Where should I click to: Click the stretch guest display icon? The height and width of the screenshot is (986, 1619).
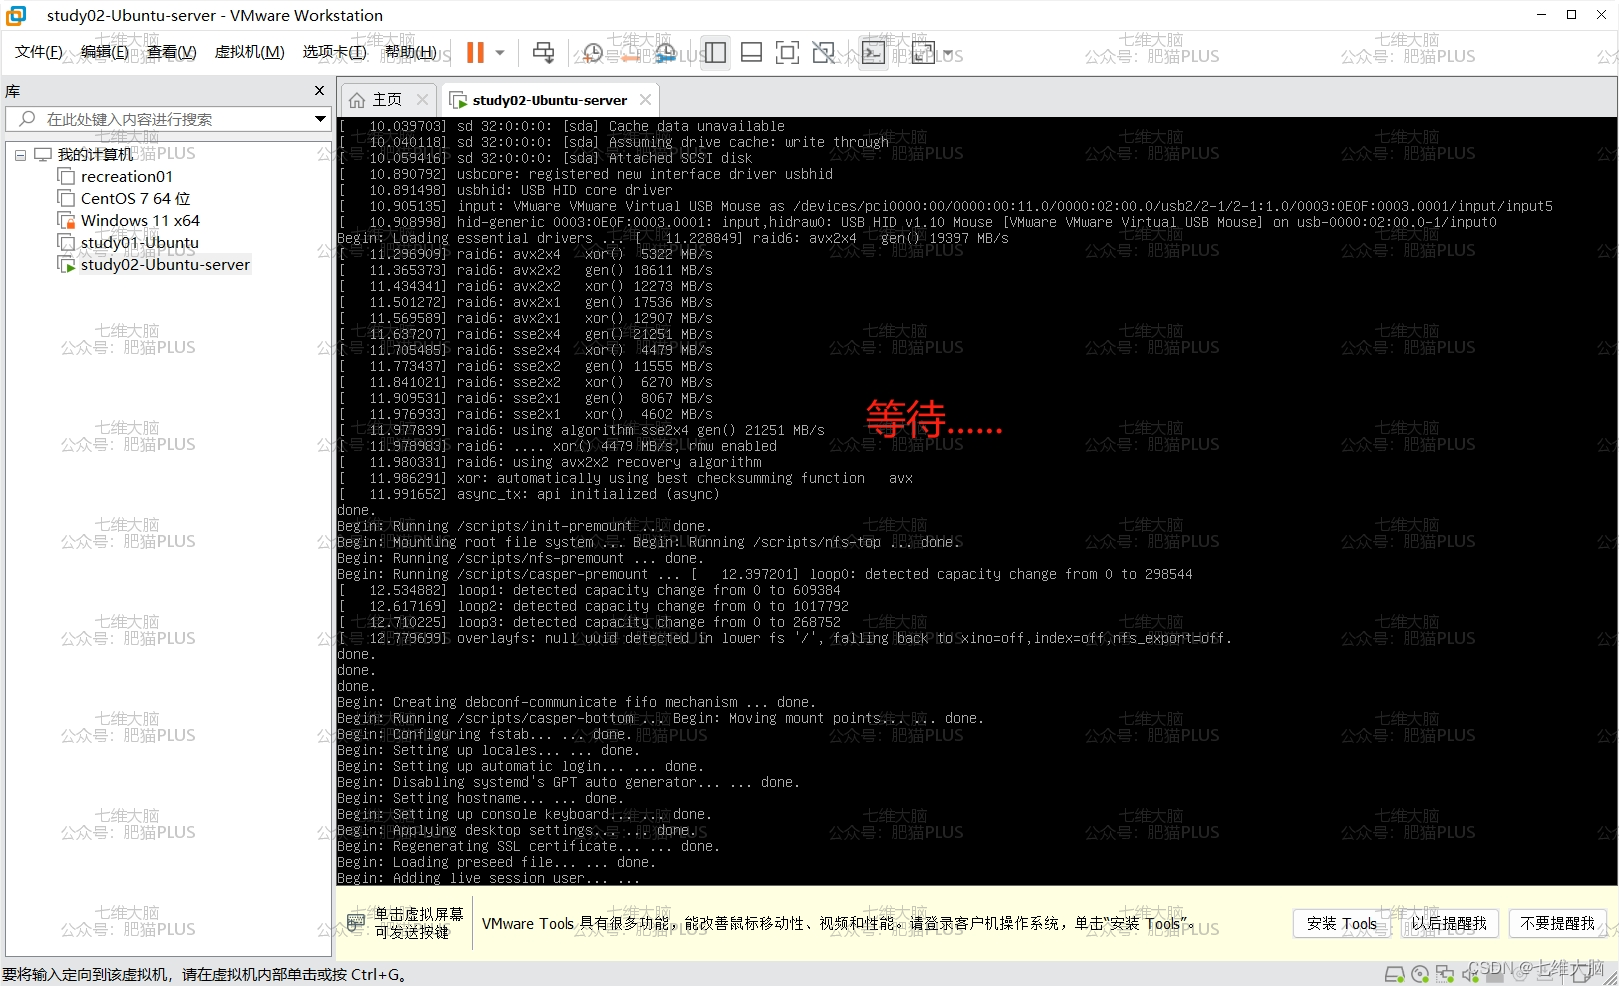pyautogui.click(x=923, y=53)
